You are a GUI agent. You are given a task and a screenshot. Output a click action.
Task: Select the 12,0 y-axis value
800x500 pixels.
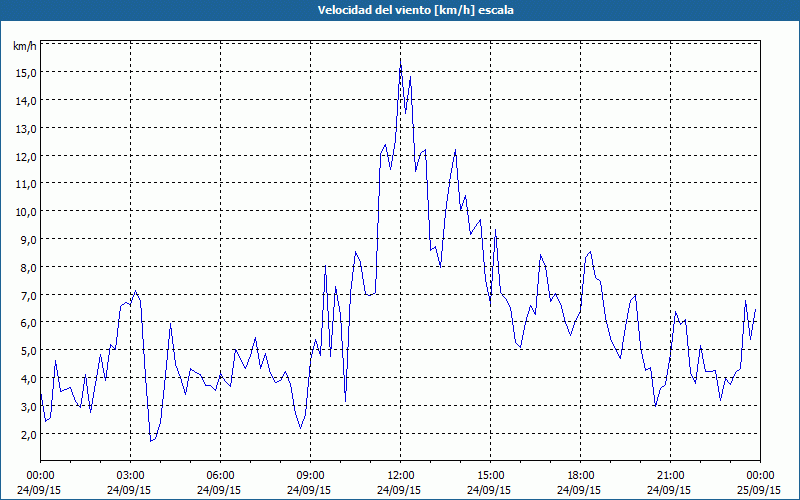click(x=26, y=157)
